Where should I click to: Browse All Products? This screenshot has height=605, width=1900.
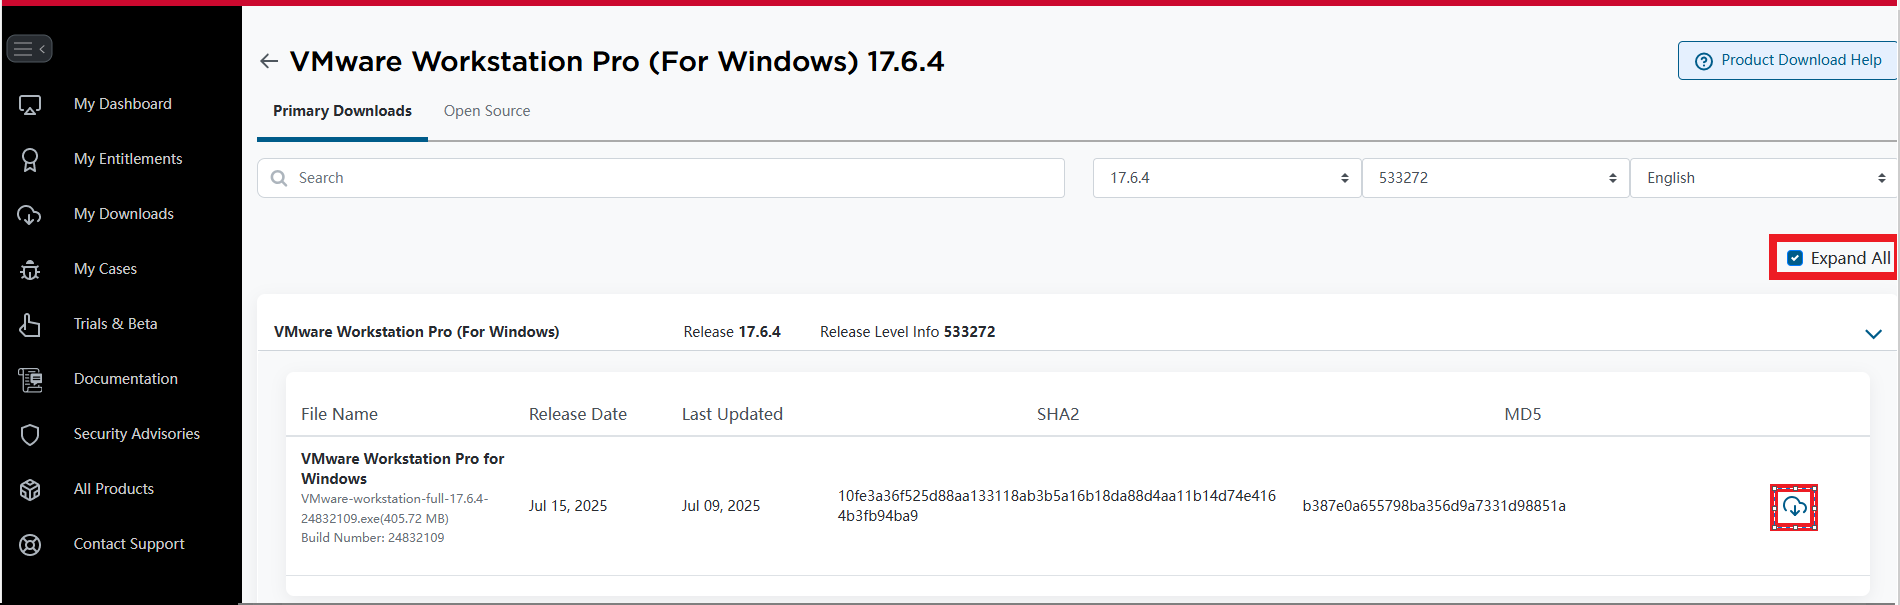point(114,489)
